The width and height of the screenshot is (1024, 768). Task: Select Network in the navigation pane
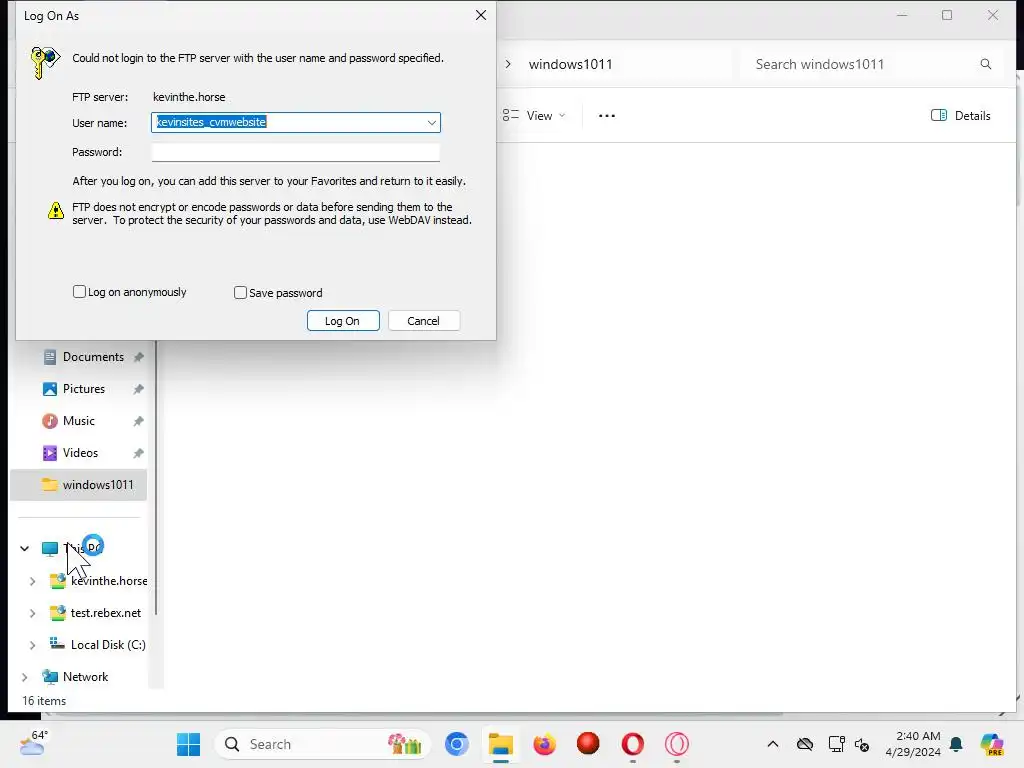[85, 677]
